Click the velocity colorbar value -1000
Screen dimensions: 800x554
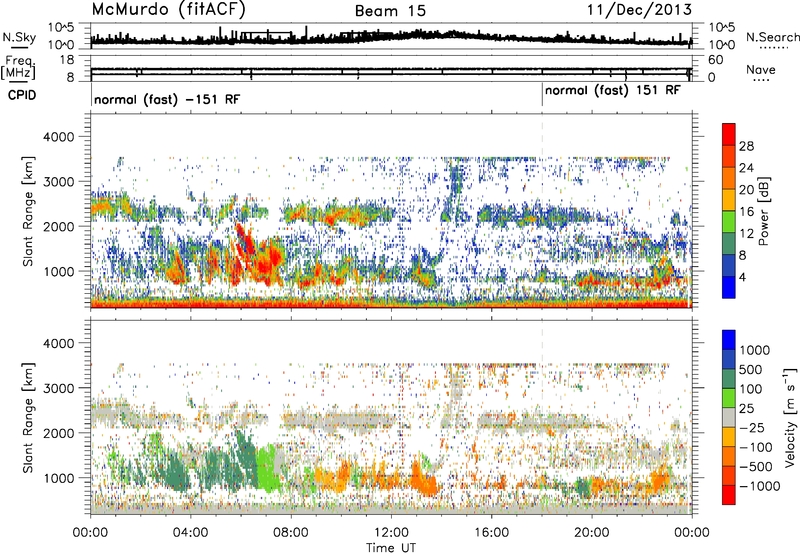[x=759, y=486]
